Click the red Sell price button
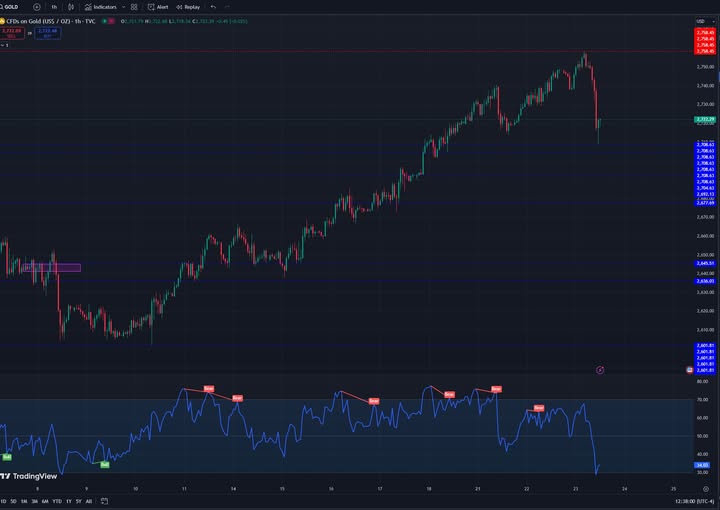720x510 pixels. click(x=11, y=32)
